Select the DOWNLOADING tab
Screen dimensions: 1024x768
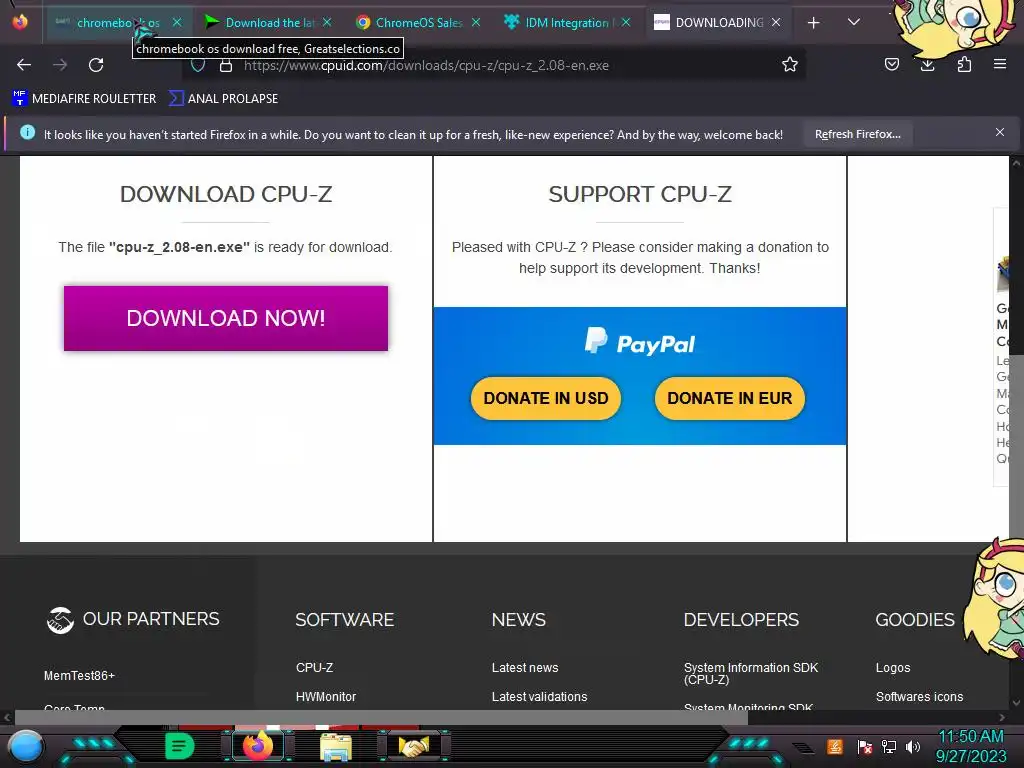click(x=717, y=22)
